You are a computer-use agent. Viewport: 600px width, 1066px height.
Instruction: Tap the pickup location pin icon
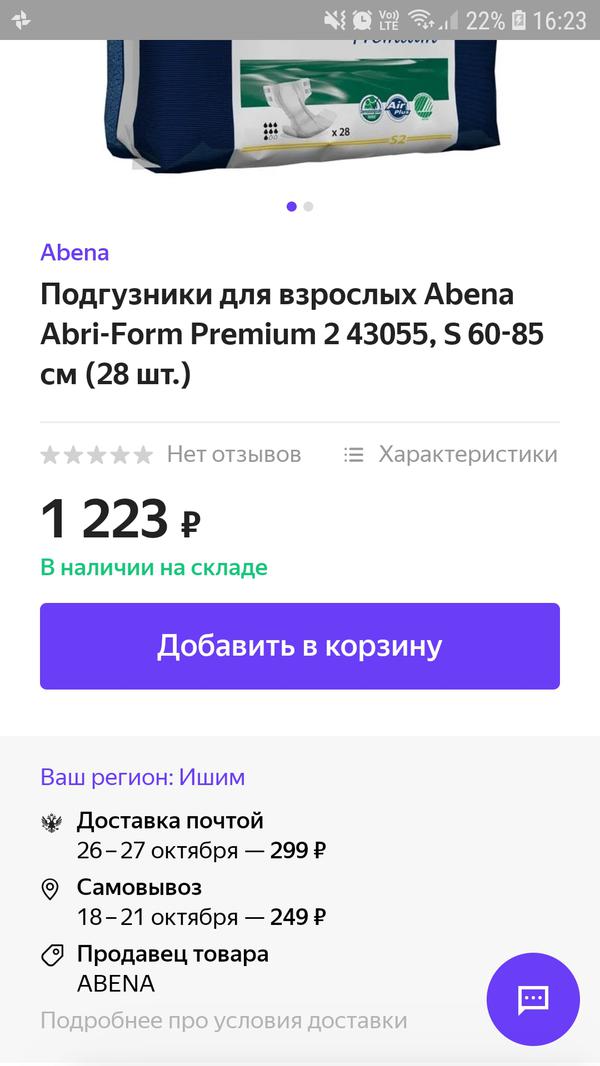[x=51, y=889]
